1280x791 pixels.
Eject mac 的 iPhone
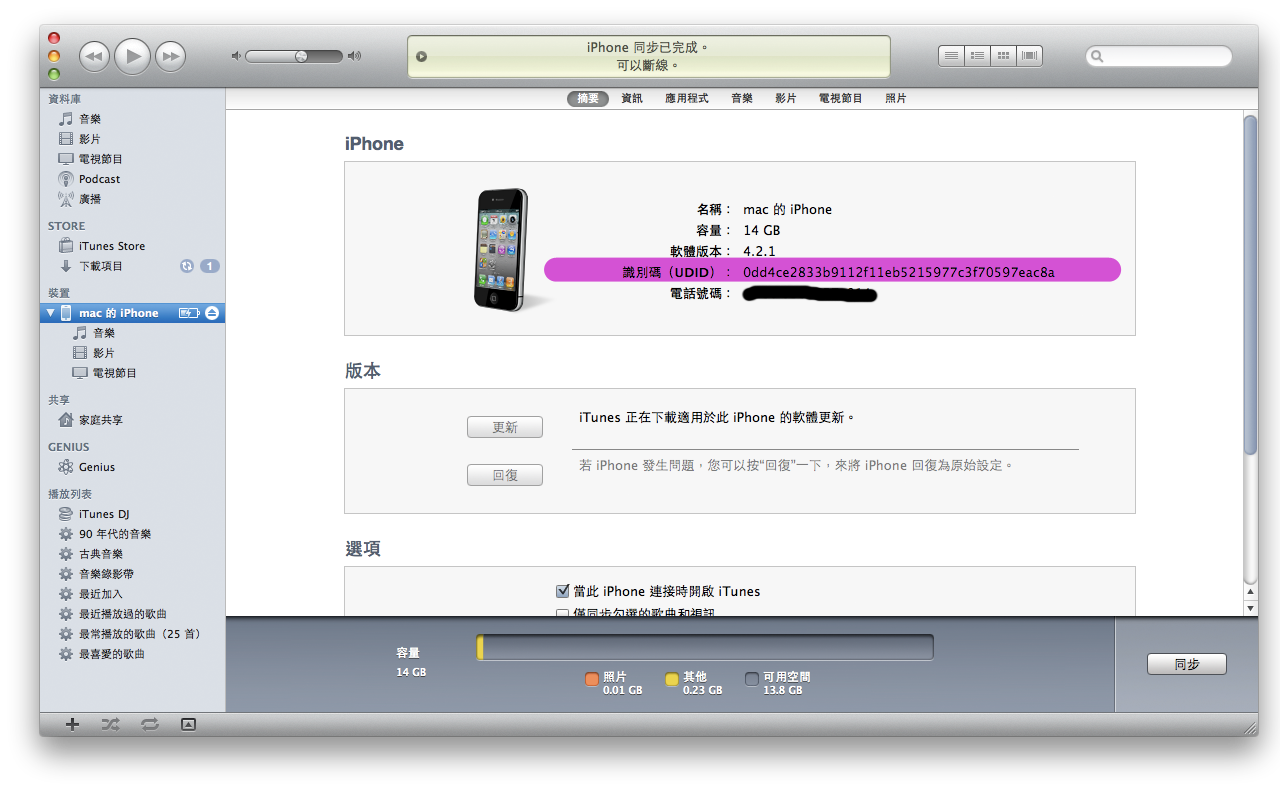click(x=211, y=313)
